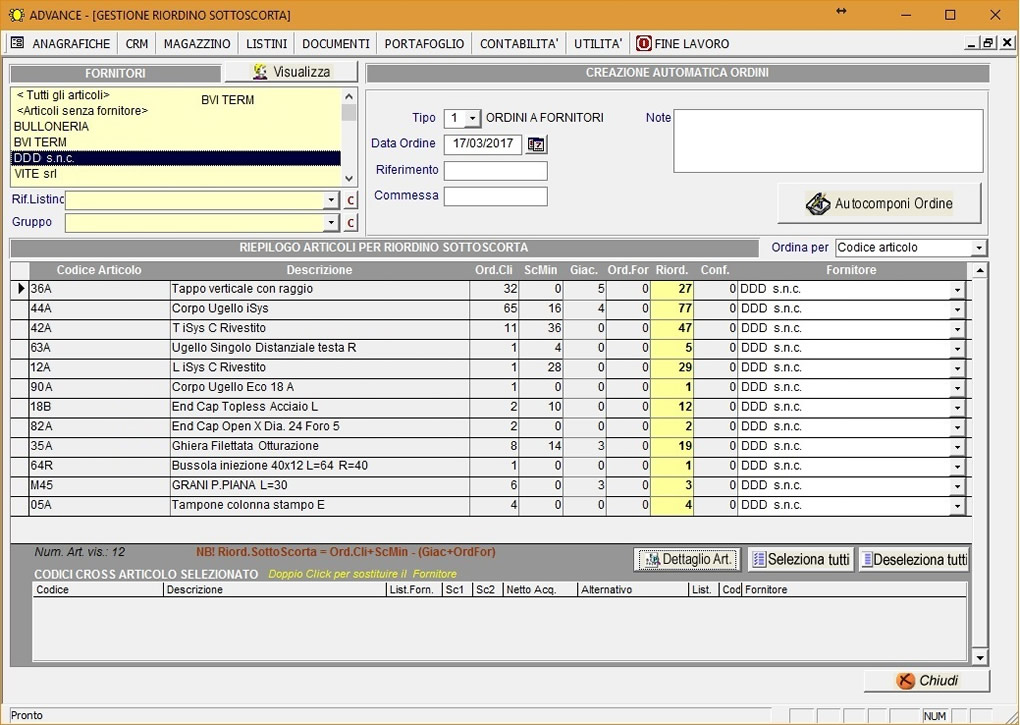Select '<Articoli senza fornitore>' entry
This screenshot has height=725, width=1020.
pos(82,111)
